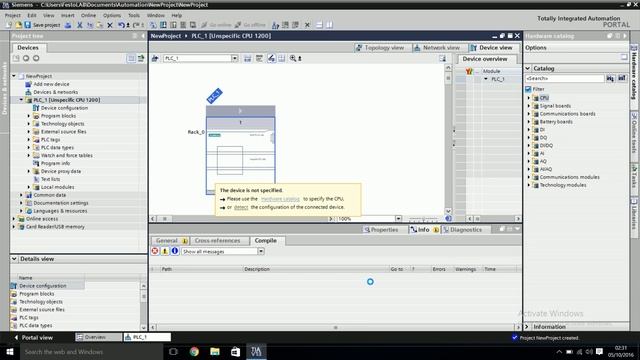Screen dimensions: 640x360
Task: Click the errors filter red icon
Action: [155, 251]
